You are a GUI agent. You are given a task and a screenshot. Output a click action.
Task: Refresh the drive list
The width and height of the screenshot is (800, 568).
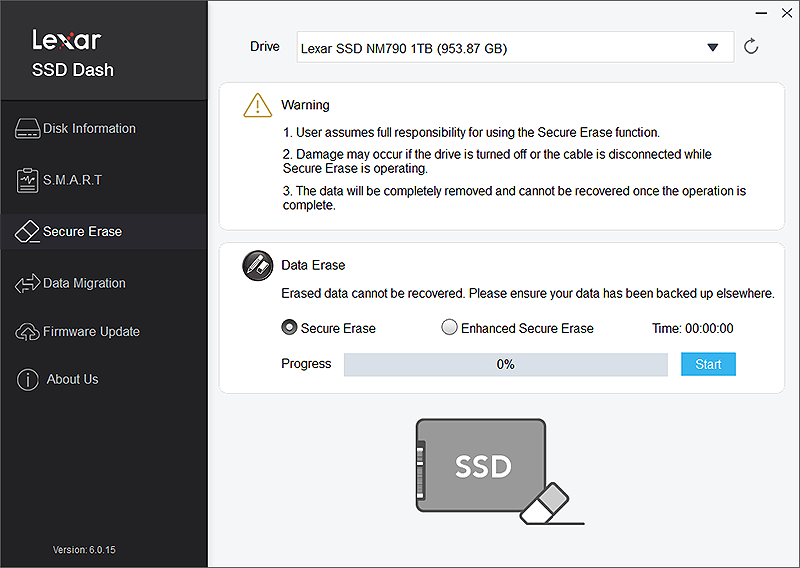(751, 47)
